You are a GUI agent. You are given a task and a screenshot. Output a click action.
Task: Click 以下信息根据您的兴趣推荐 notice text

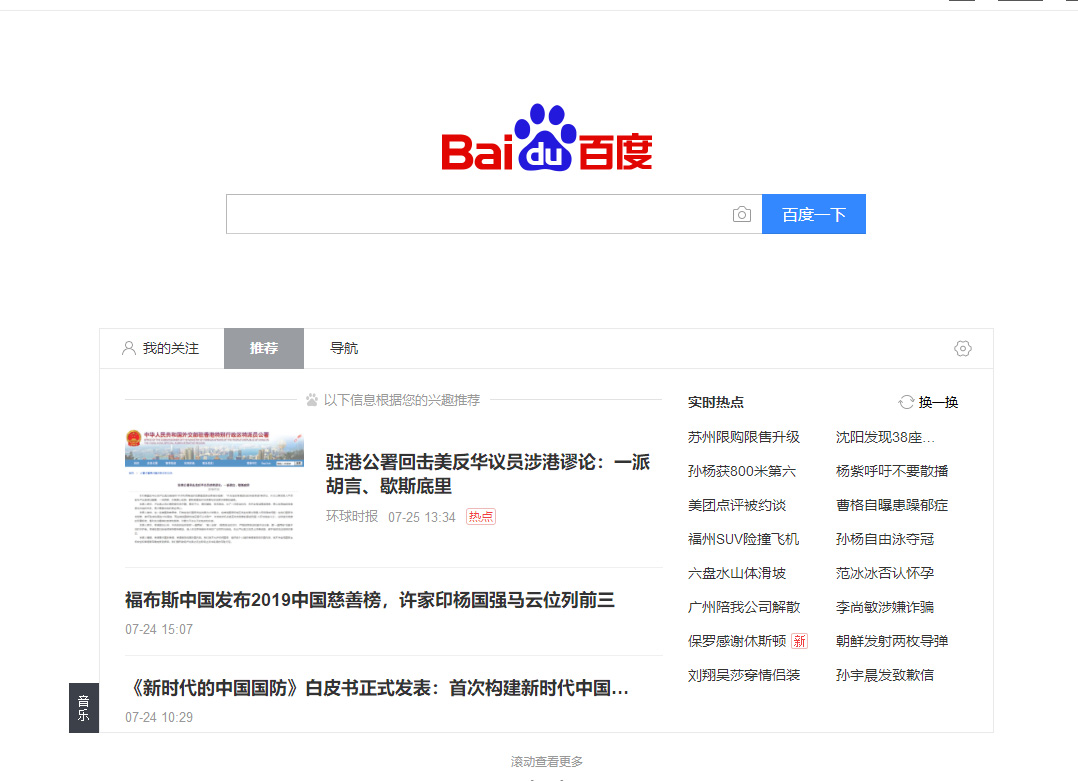tap(402, 399)
